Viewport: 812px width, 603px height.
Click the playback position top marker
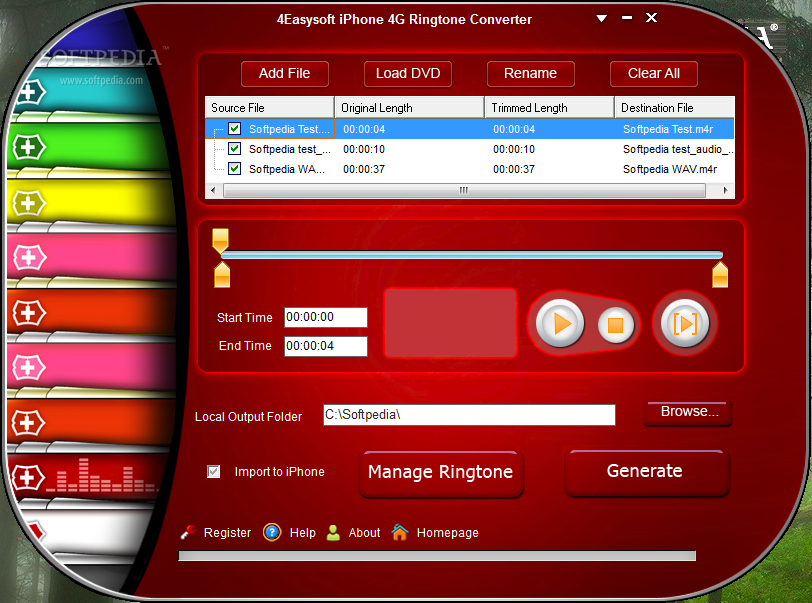(x=221, y=240)
